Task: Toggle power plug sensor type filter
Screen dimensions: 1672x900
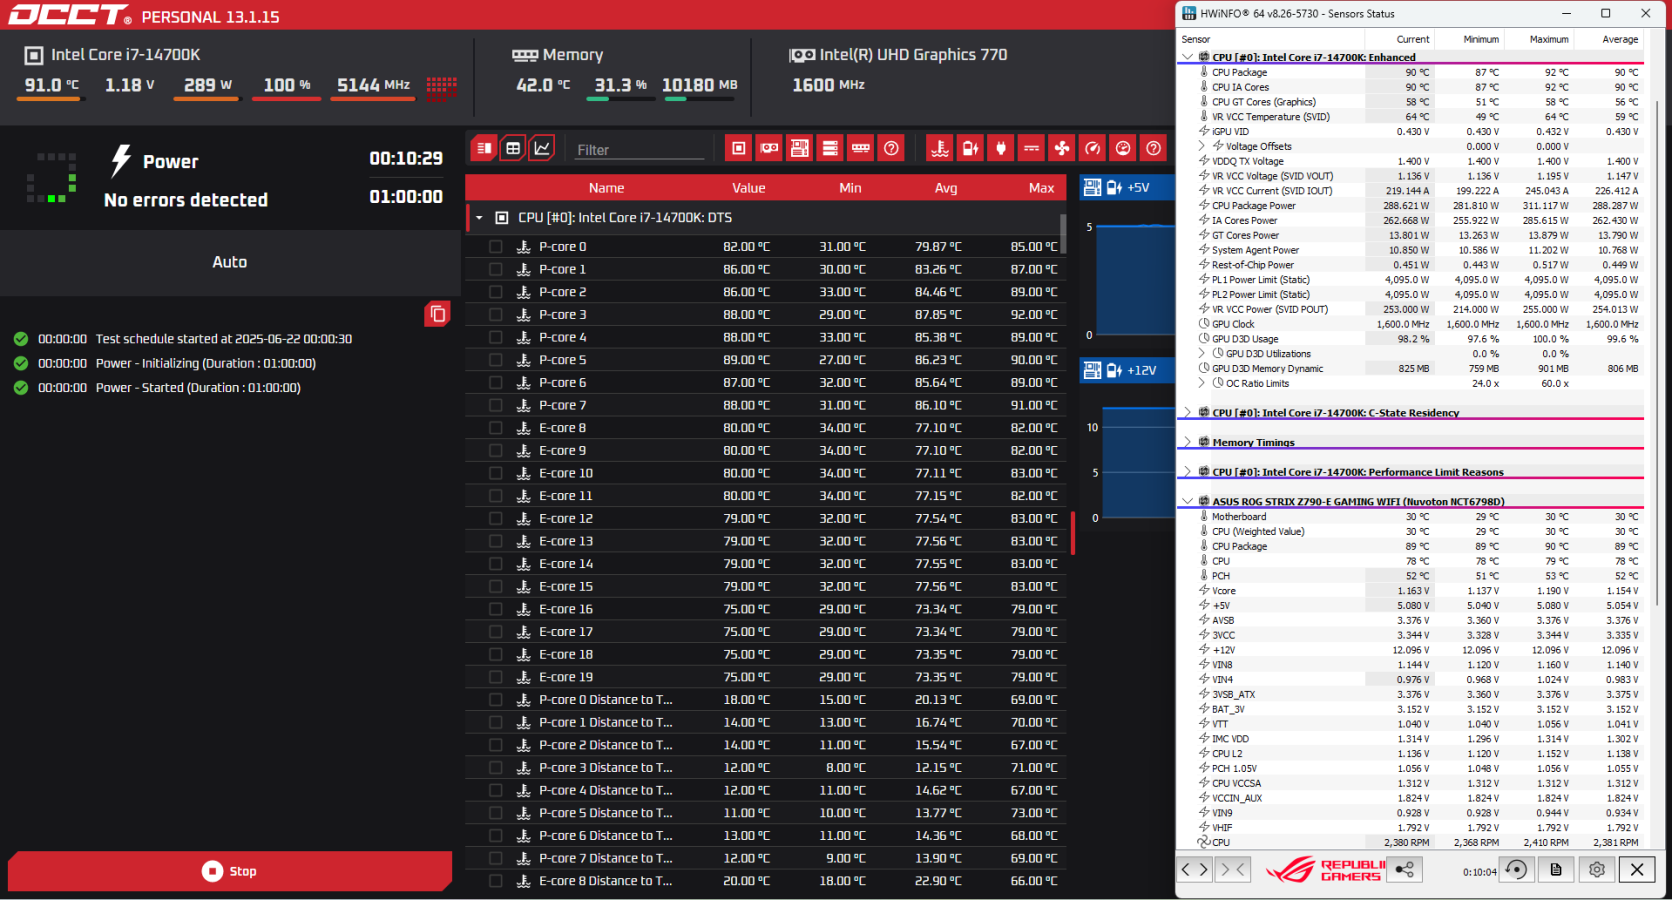Action: tap(1001, 148)
